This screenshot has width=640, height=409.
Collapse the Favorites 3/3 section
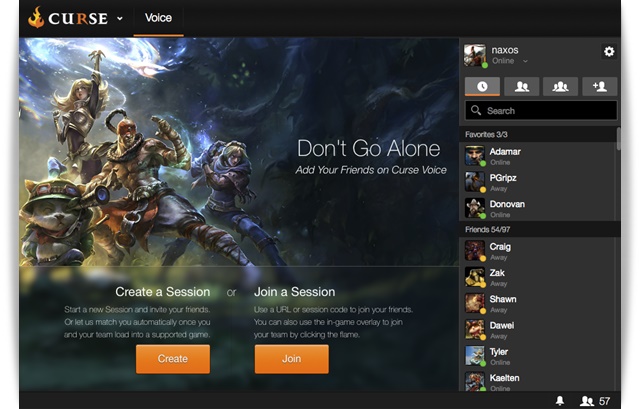(x=538, y=134)
